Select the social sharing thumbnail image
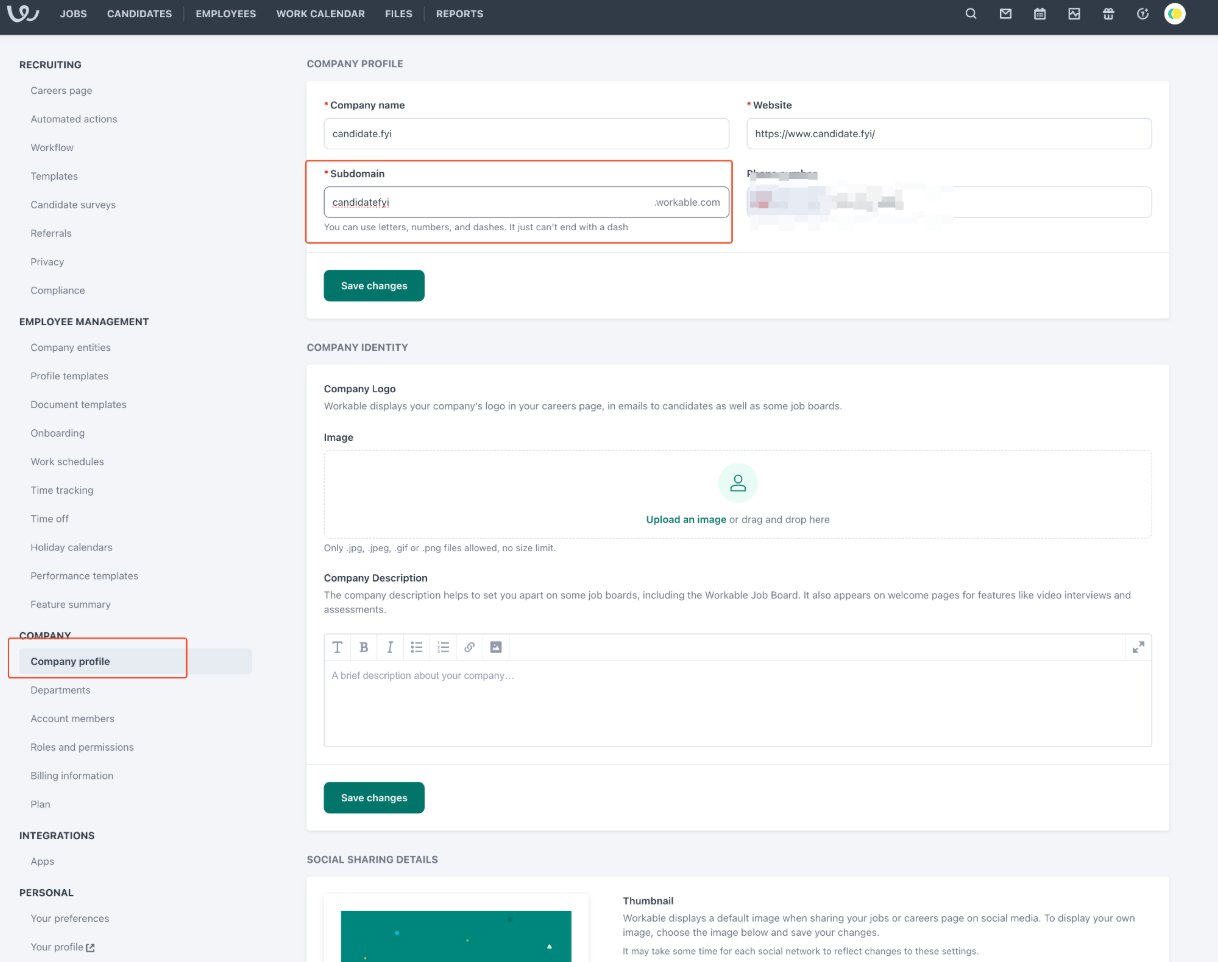Screen dimensions: 1218x962 [456, 936]
